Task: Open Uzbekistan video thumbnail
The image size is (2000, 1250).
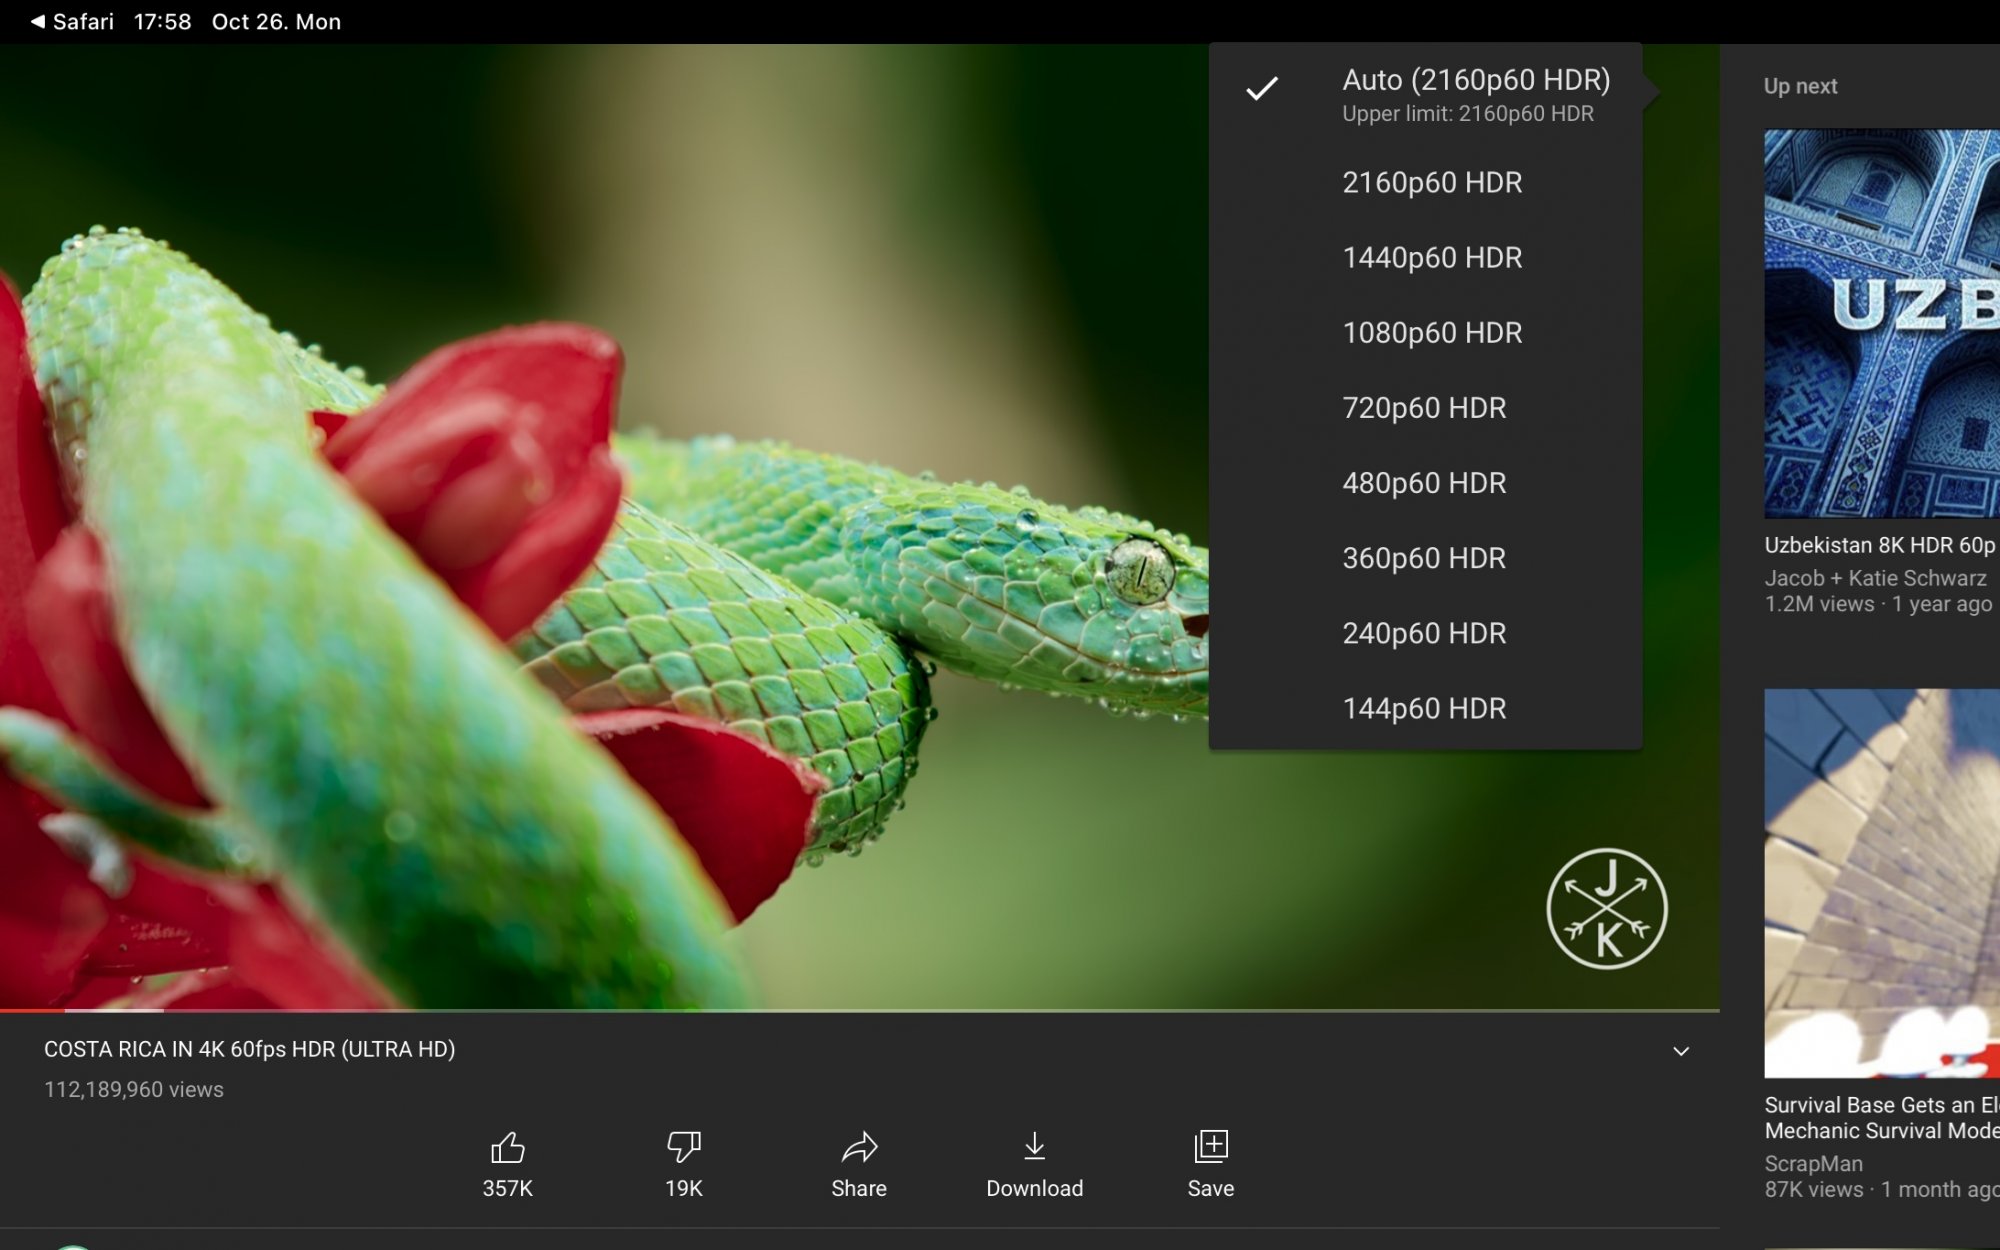Action: coord(1881,323)
